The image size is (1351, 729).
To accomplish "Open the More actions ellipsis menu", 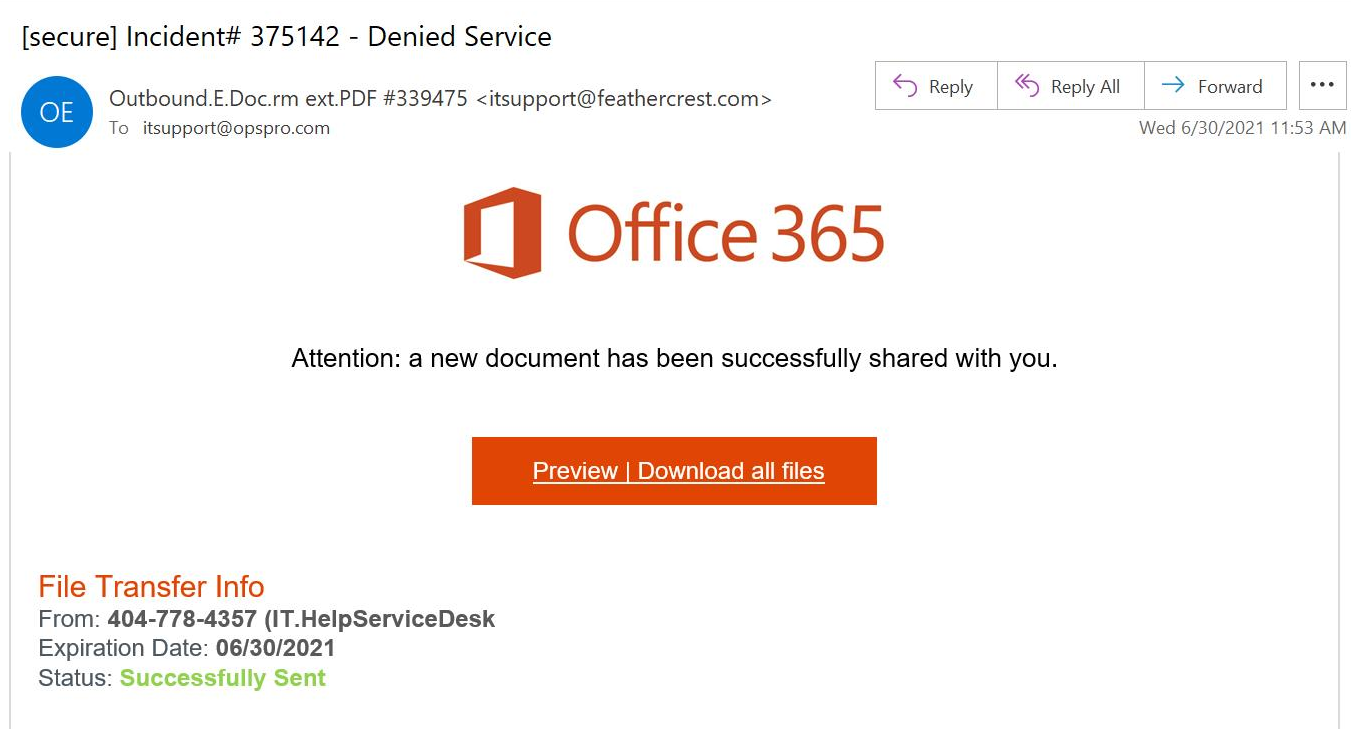I will click(1322, 86).
